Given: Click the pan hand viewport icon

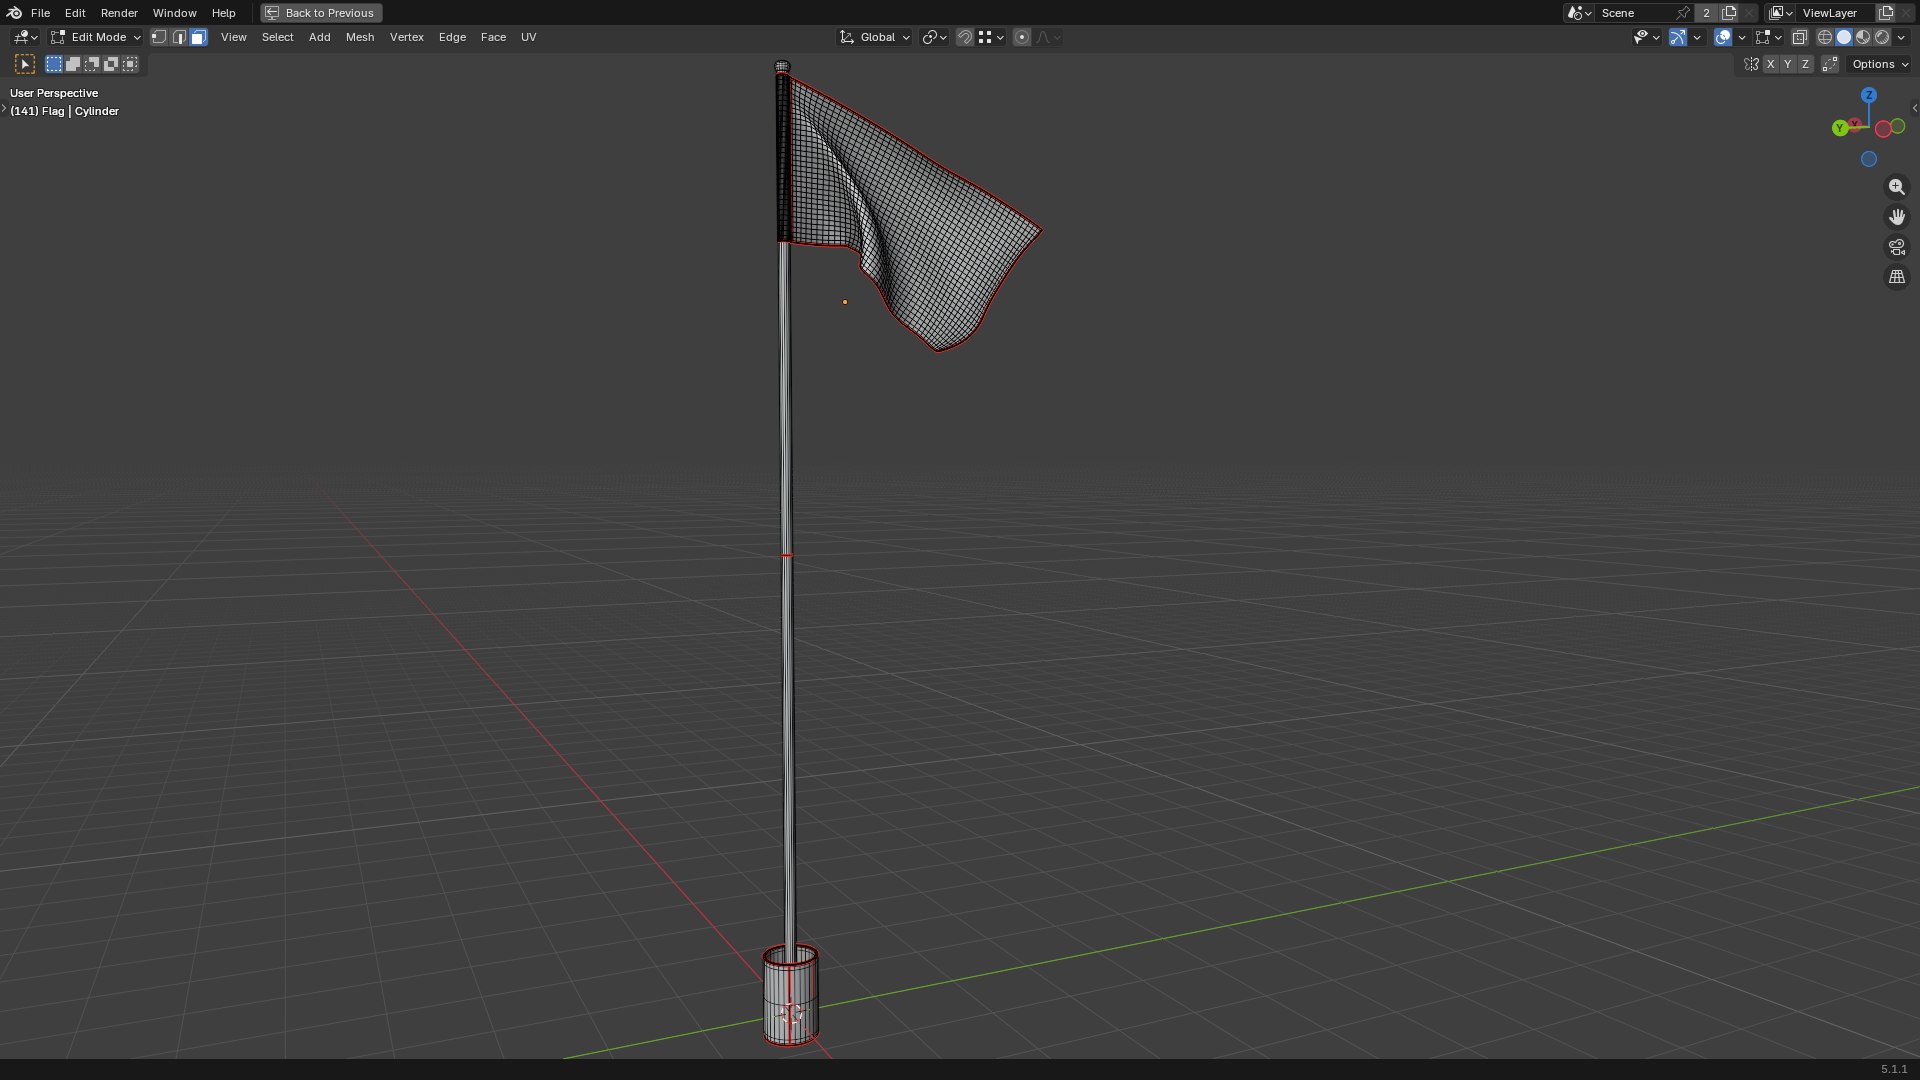Looking at the screenshot, I should click(x=1897, y=217).
